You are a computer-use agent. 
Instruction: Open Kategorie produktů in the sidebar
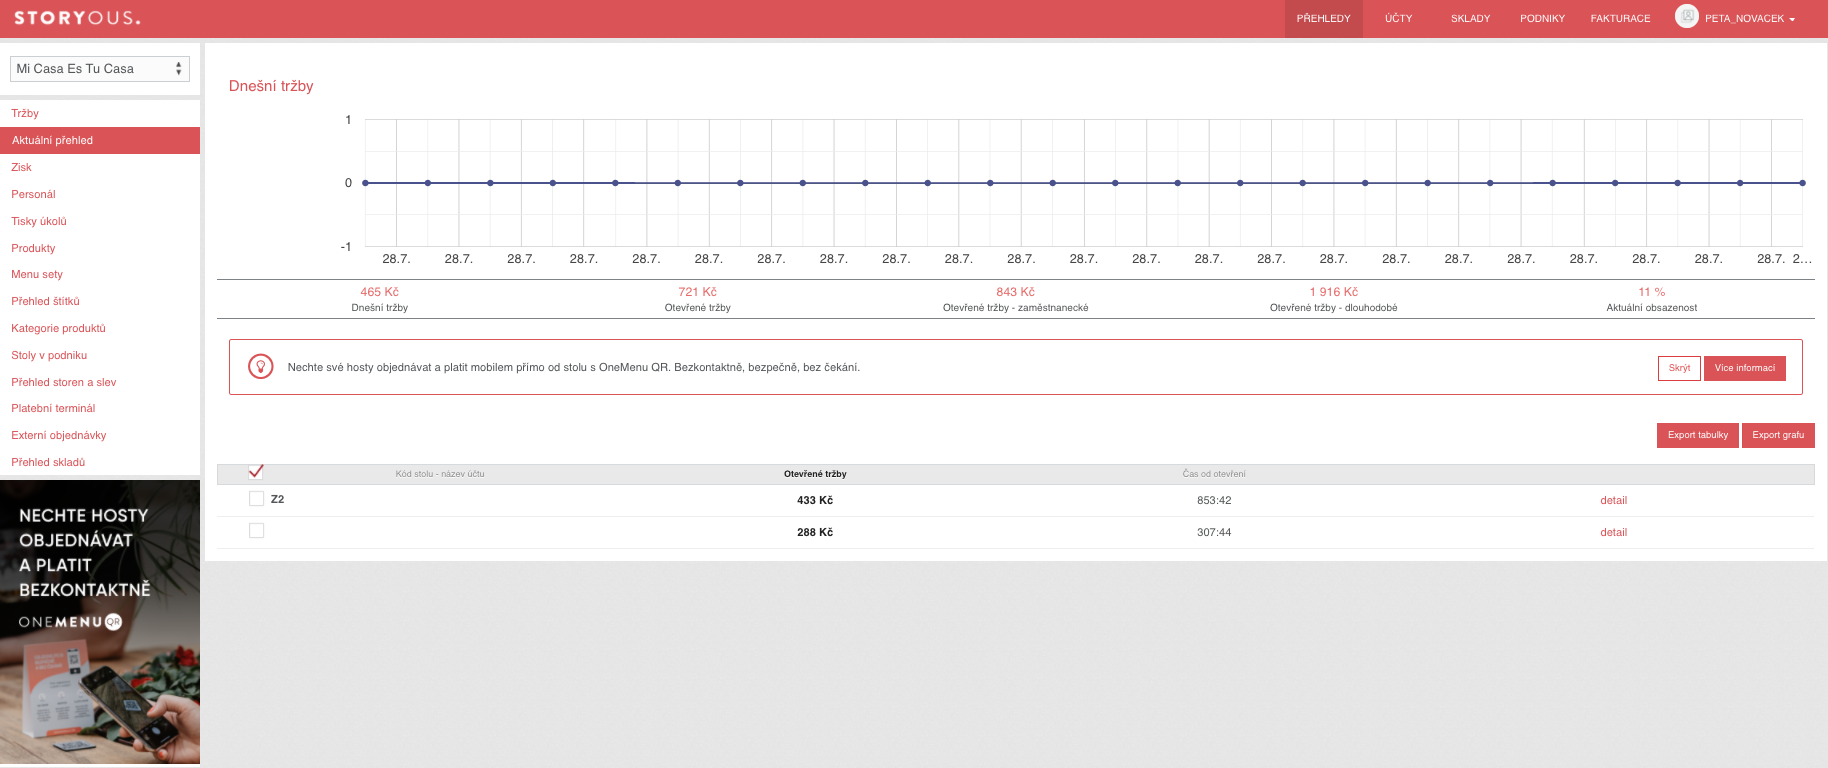tap(100, 328)
